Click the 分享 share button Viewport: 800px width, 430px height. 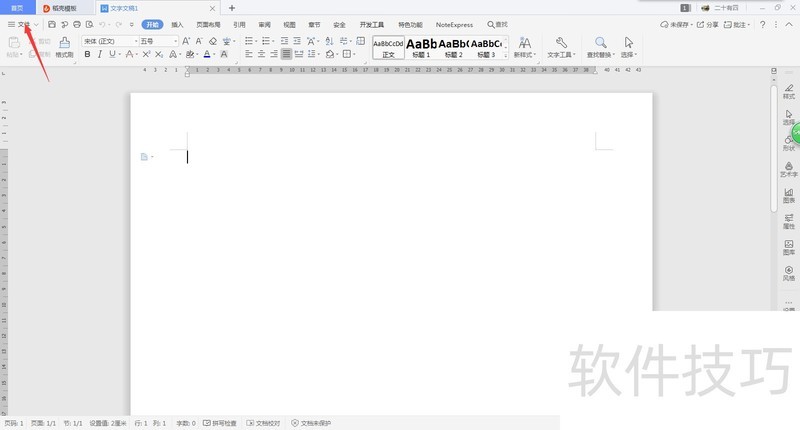click(x=708, y=24)
